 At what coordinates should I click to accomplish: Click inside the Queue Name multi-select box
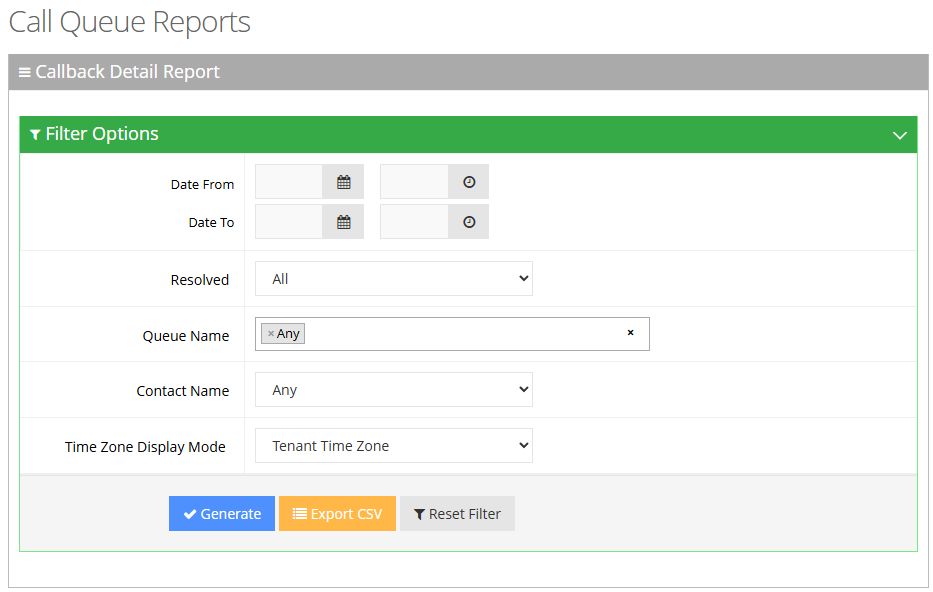(460, 334)
